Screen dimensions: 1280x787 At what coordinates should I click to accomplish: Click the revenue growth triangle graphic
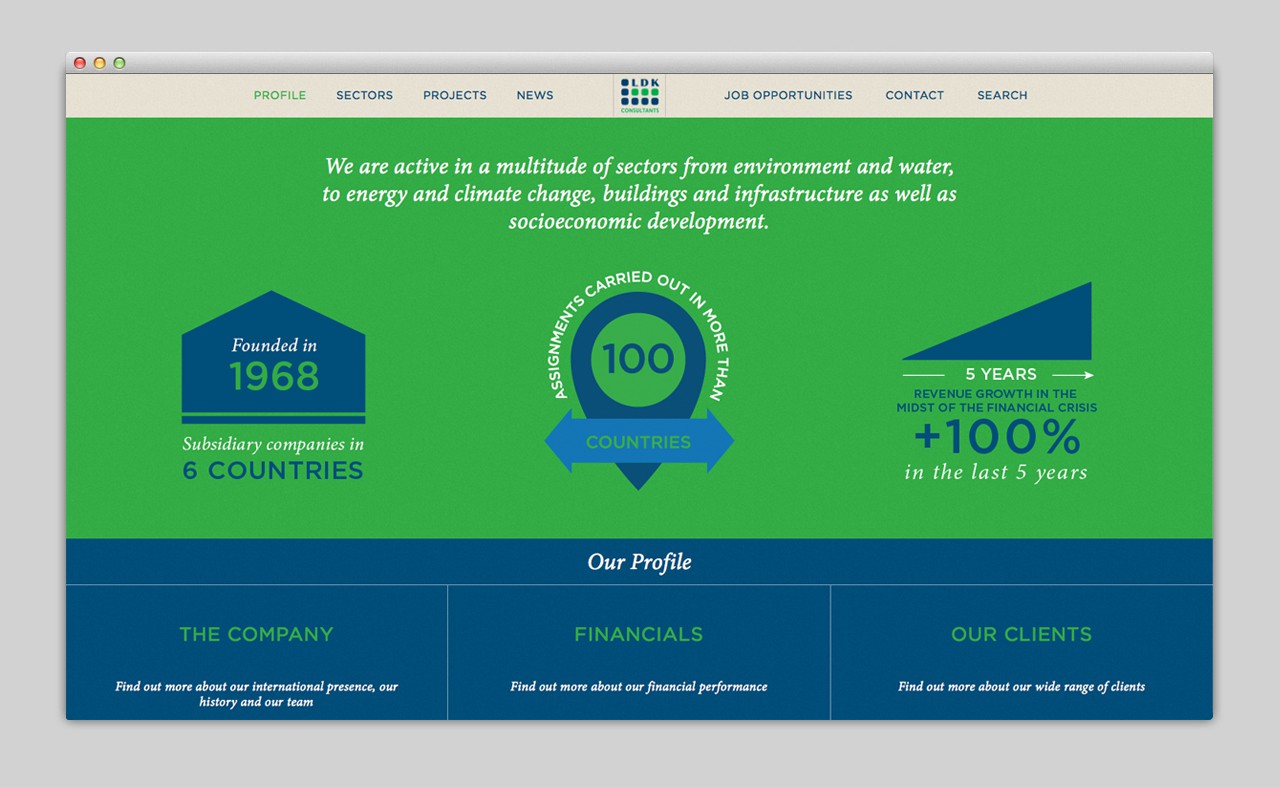click(x=997, y=321)
